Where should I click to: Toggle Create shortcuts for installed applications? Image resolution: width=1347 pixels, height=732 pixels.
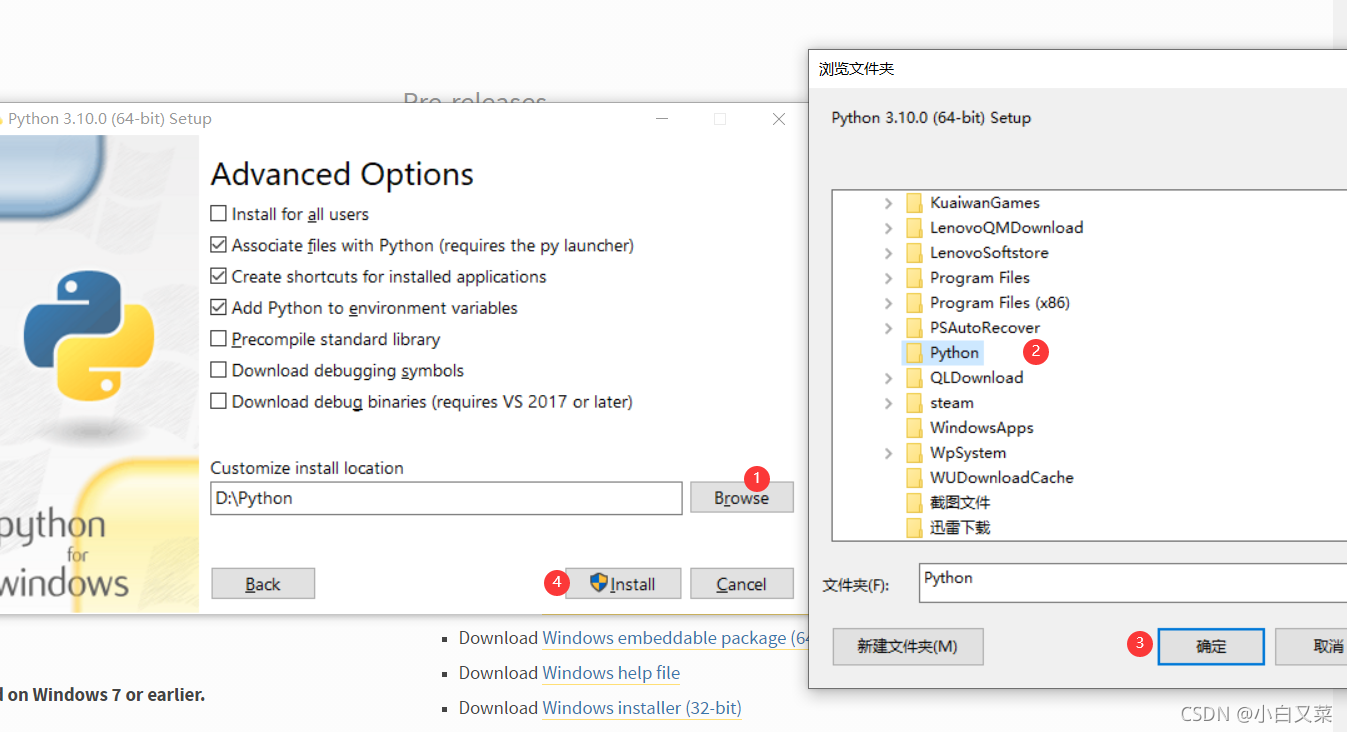pos(218,276)
